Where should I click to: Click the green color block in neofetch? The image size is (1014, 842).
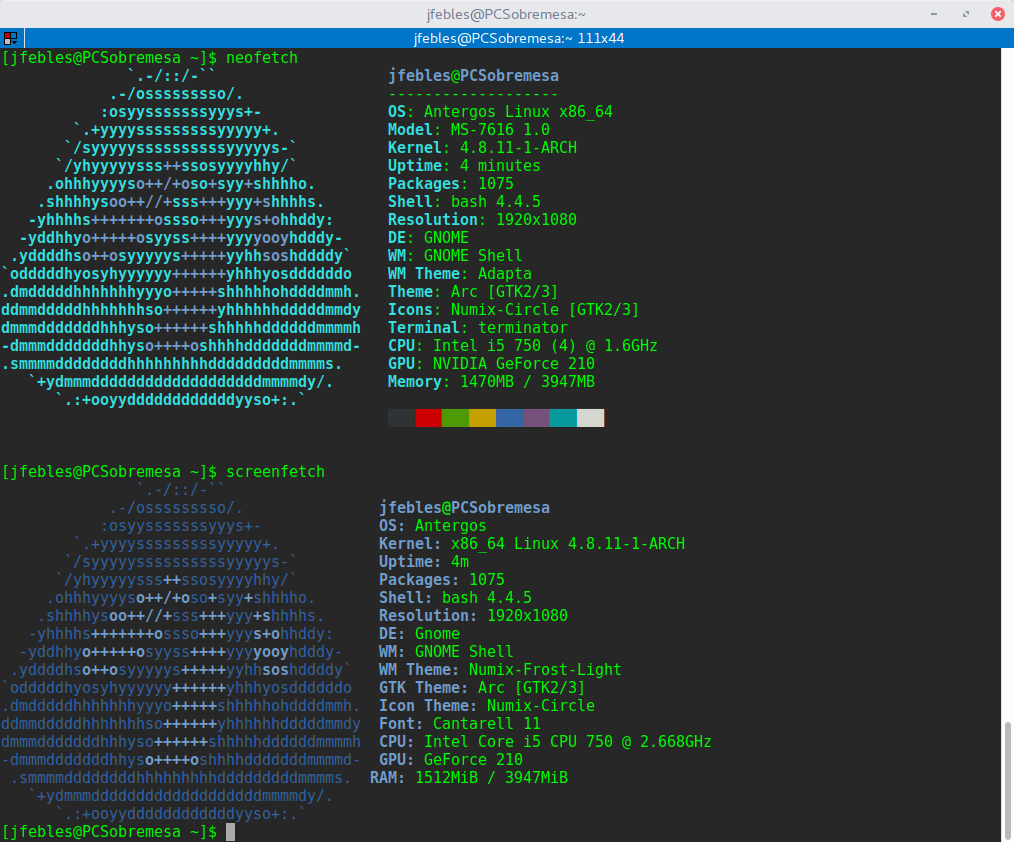[x=455, y=418]
